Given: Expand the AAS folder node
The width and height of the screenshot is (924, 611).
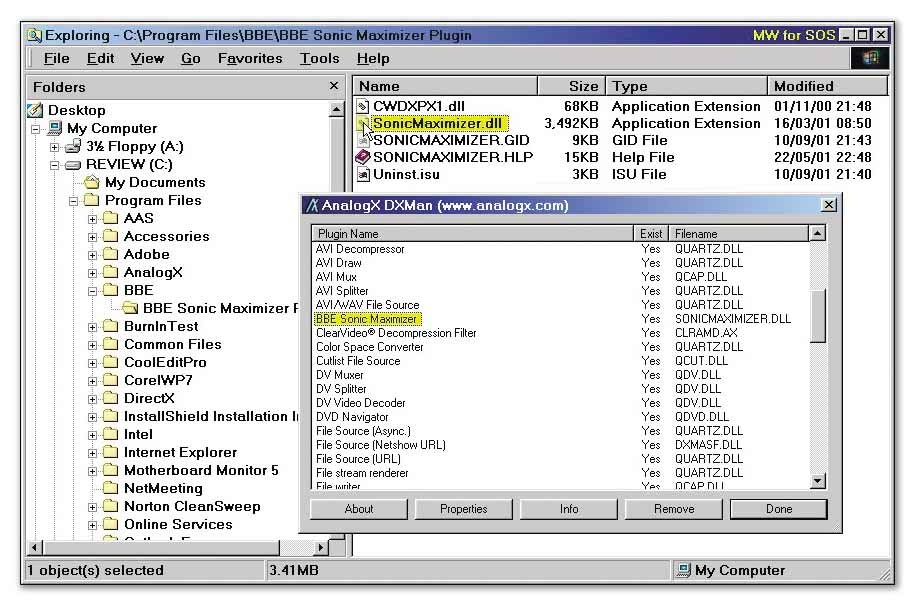Looking at the screenshot, I should (x=93, y=219).
